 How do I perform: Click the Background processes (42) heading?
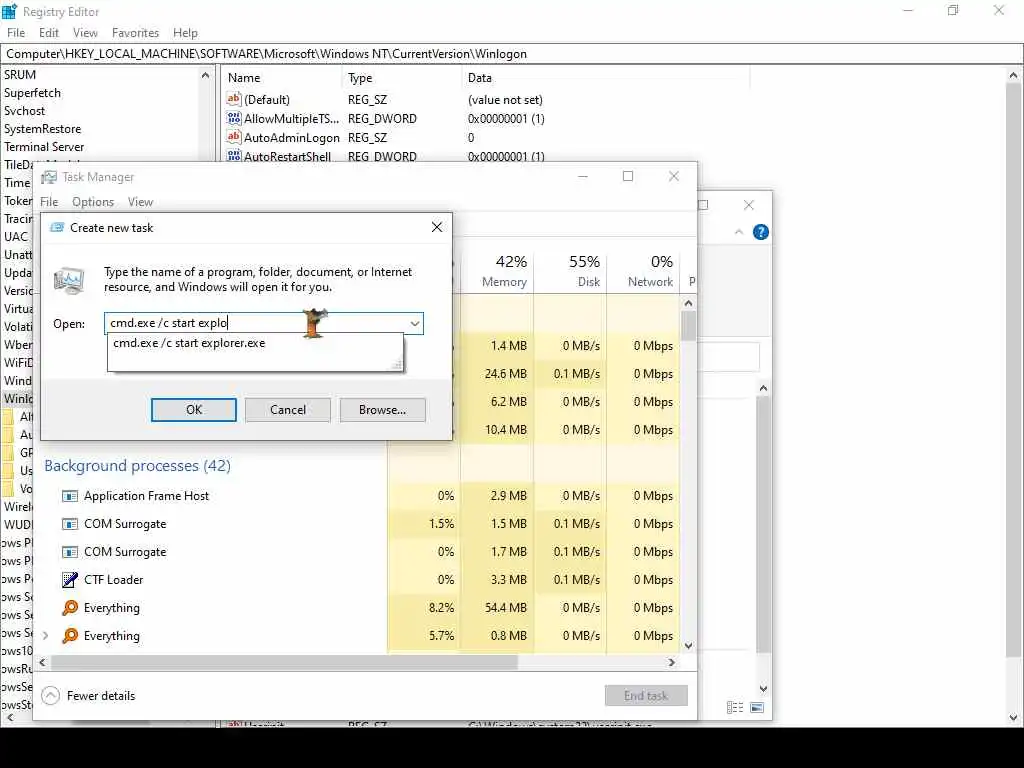[137, 466]
